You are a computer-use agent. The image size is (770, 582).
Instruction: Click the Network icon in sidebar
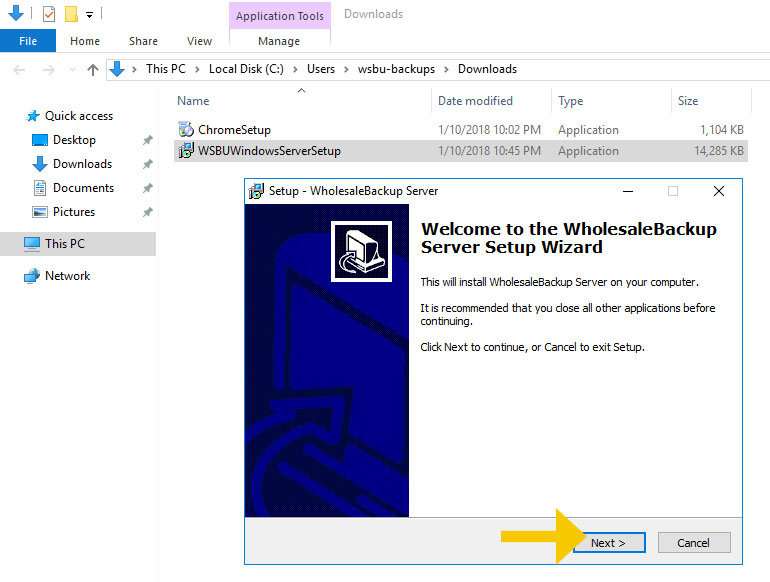pos(32,276)
